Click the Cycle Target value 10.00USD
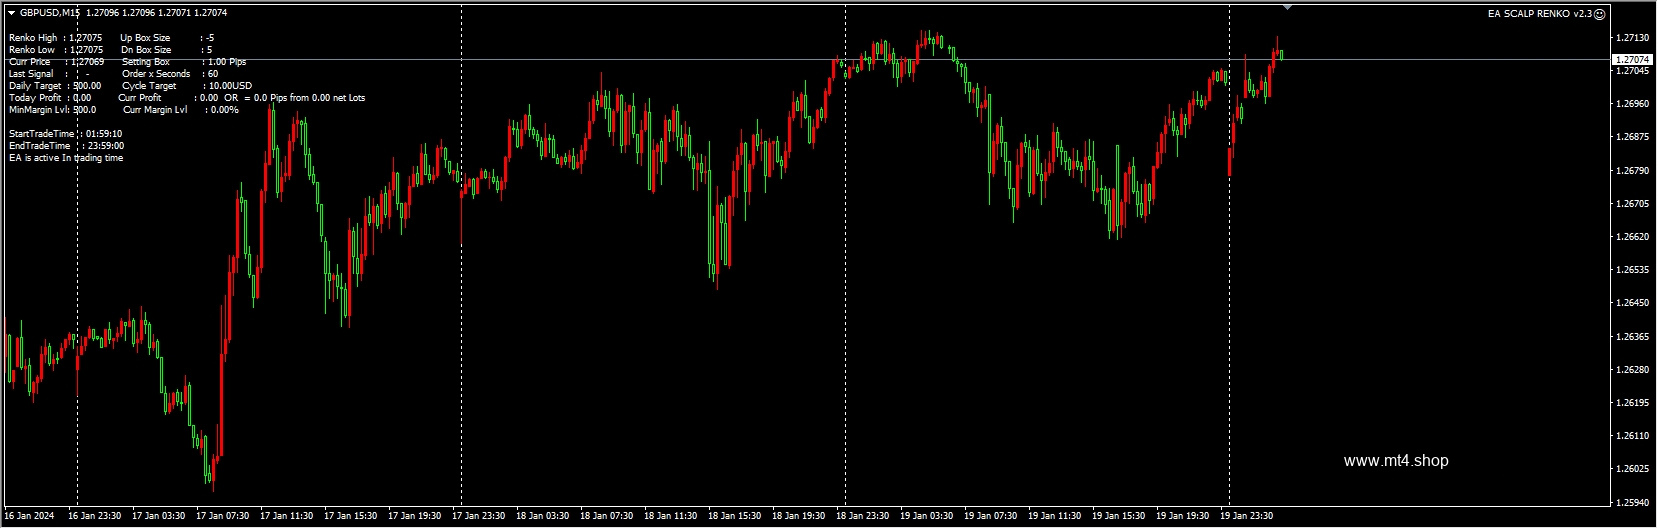 (231, 86)
